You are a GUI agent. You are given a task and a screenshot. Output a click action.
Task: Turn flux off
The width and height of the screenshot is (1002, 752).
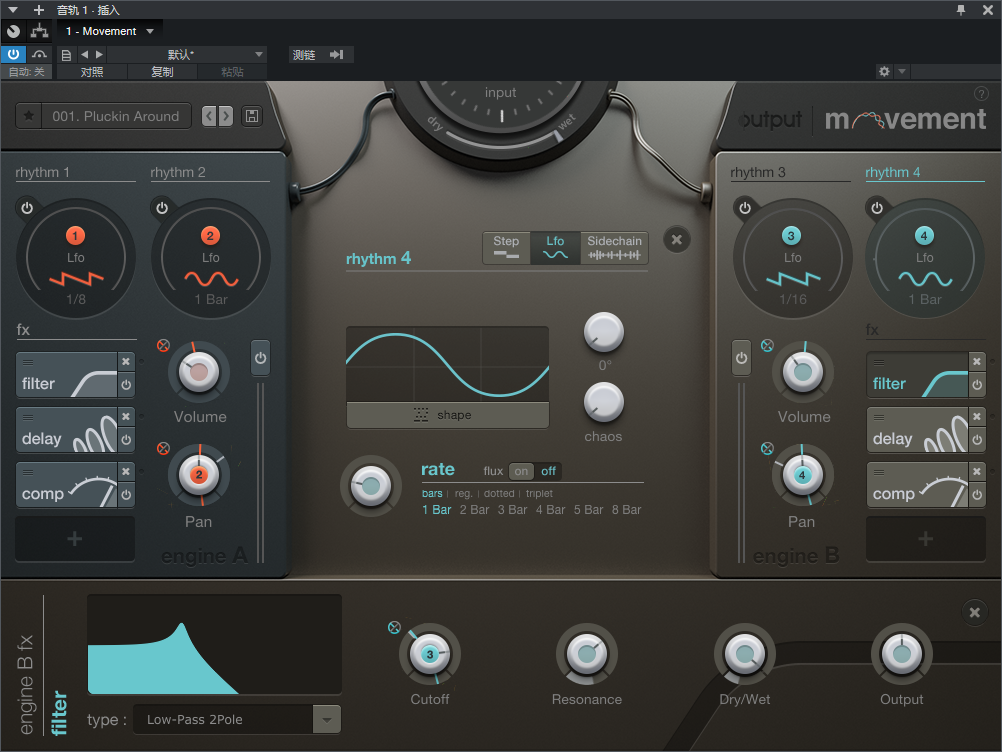[x=548, y=472]
